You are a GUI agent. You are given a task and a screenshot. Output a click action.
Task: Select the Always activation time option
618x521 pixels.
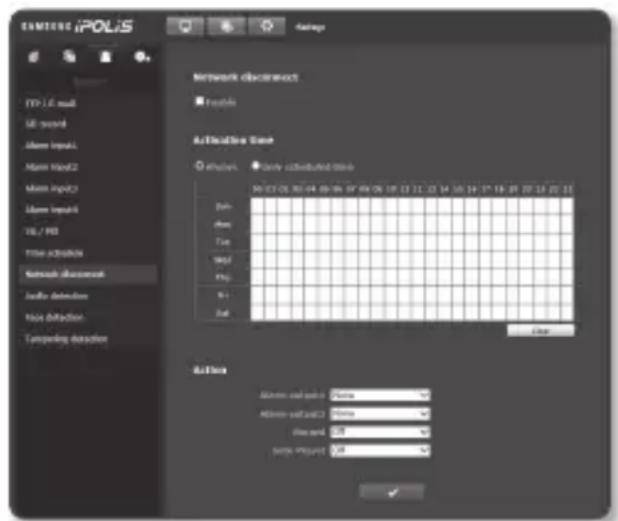199,166
